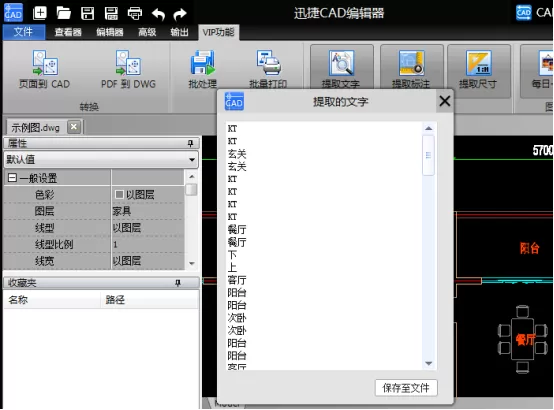Collapse the 一般设置 section
Viewport: 554px width, 410px height.
(12, 177)
